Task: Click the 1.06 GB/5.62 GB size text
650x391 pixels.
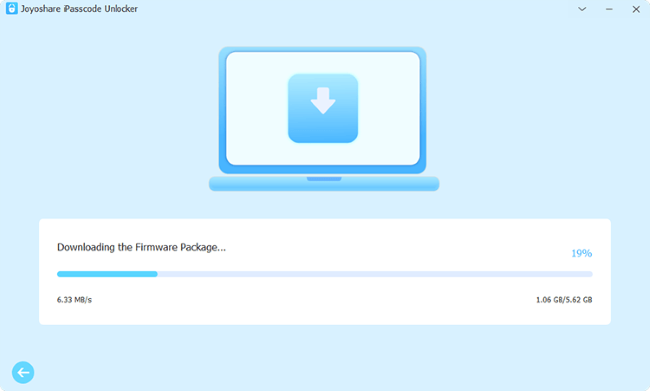Action: (564, 299)
